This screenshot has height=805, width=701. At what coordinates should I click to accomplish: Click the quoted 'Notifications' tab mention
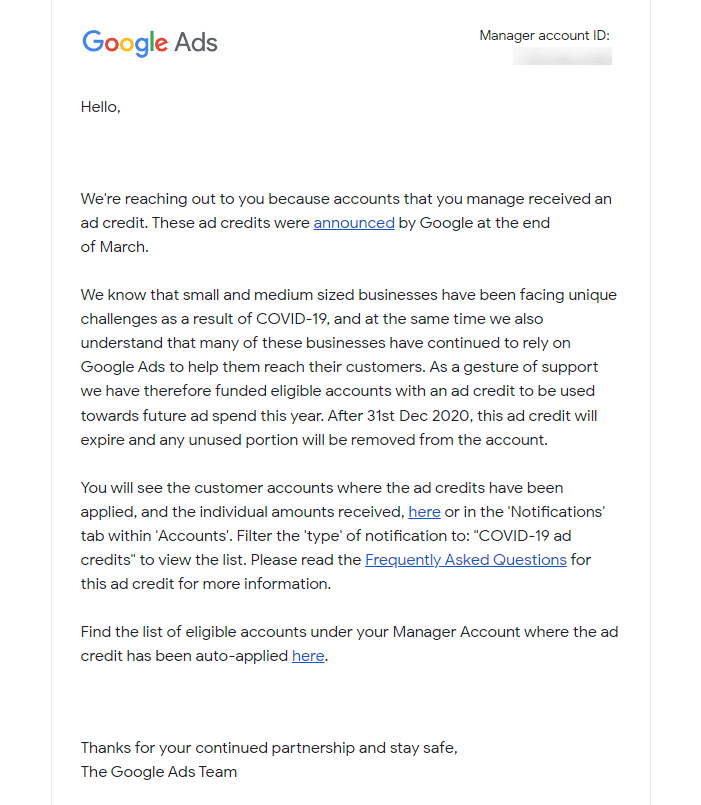(557, 512)
